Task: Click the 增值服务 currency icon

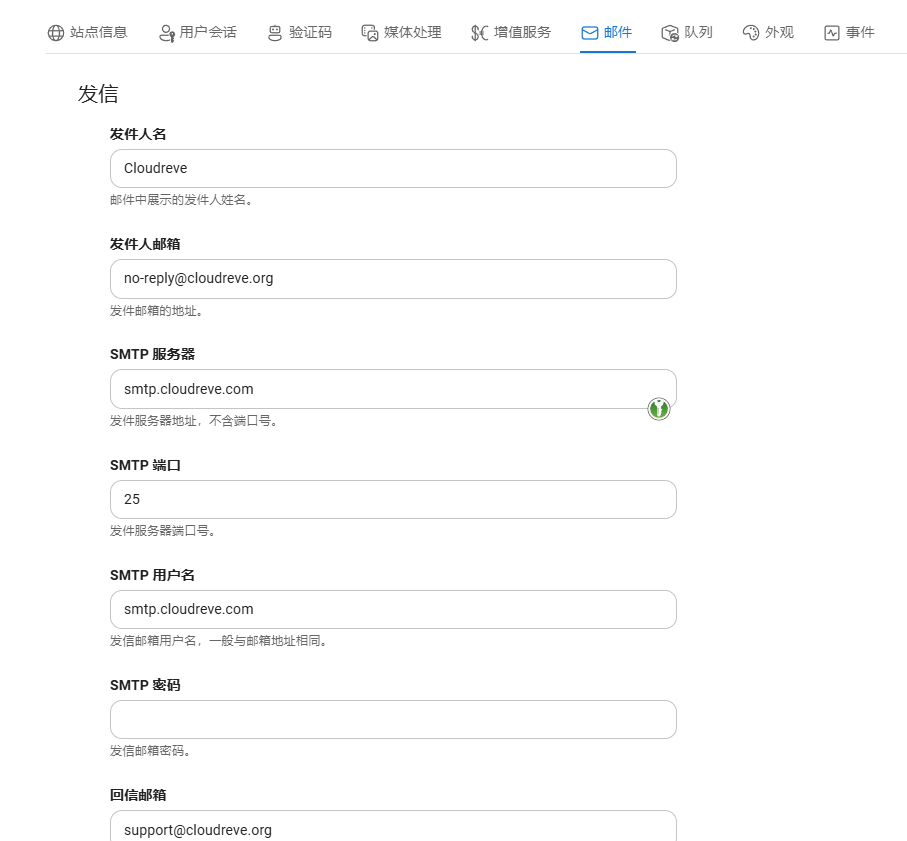Action: pos(480,33)
